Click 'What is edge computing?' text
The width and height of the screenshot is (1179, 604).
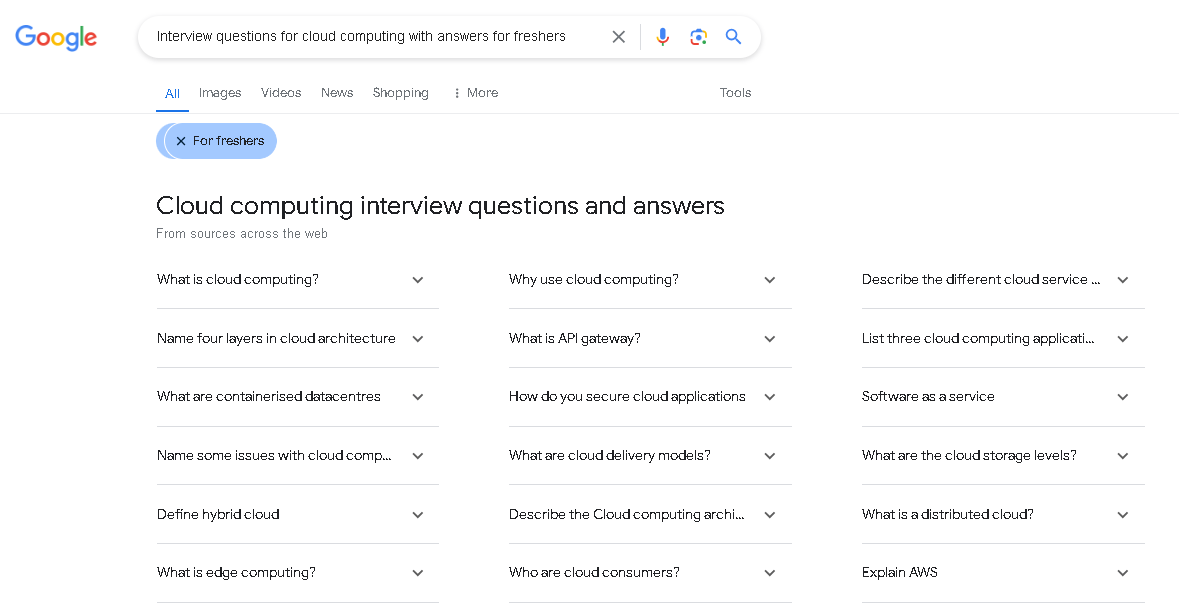[236, 572]
